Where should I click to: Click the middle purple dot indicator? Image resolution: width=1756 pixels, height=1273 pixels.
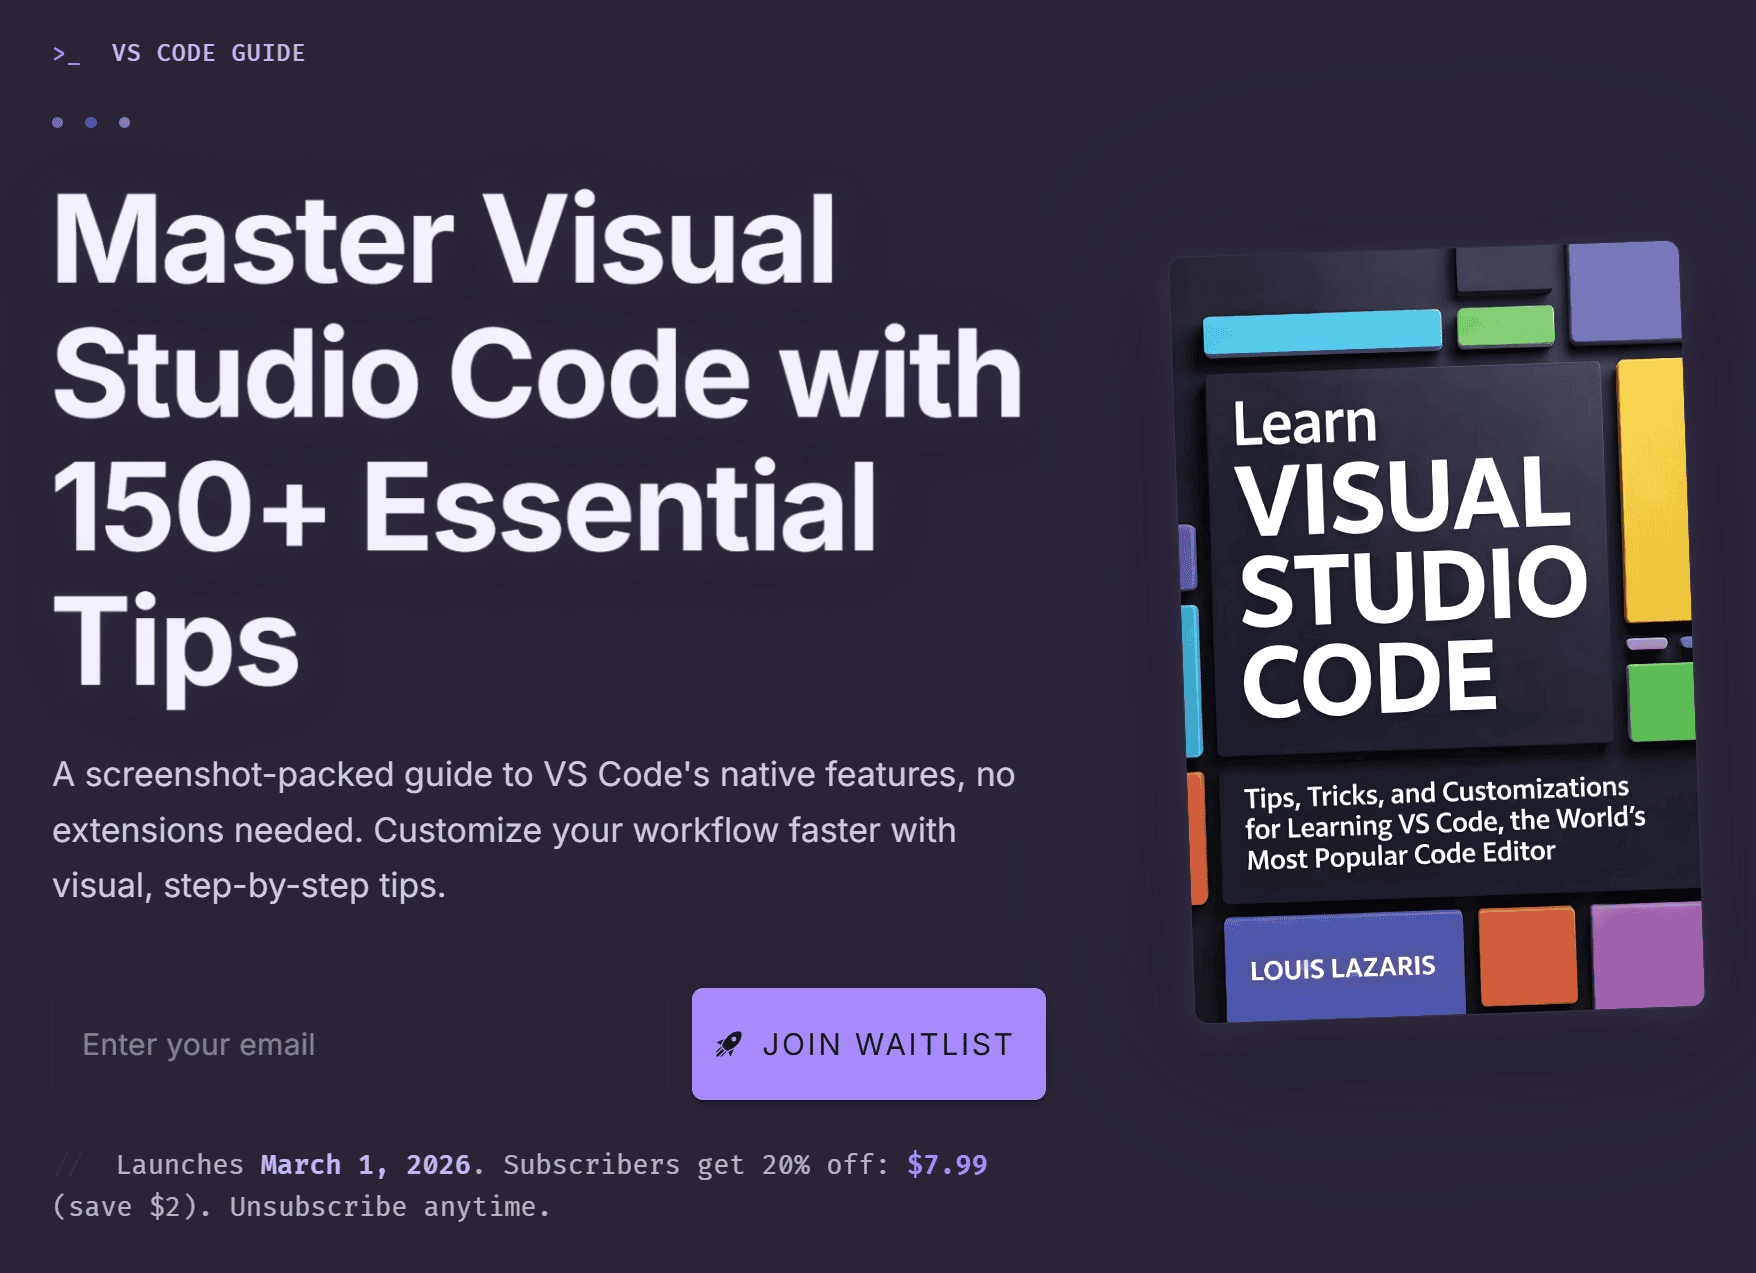coord(91,122)
